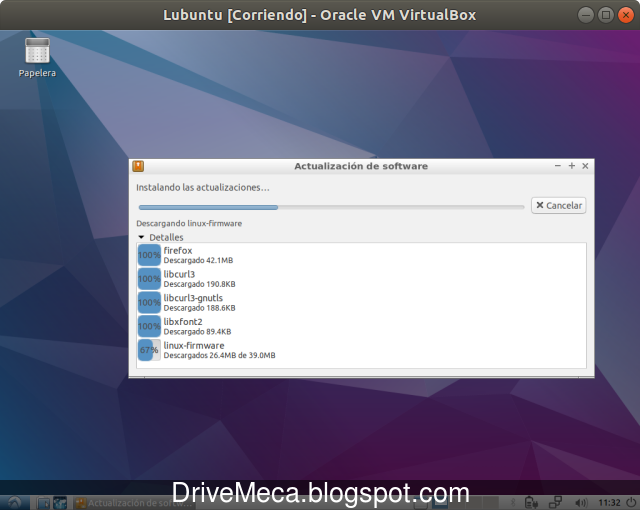Select the libxfont2 package row
Image resolution: width=640 pixels, height=510 pixels.
(361, 326)
